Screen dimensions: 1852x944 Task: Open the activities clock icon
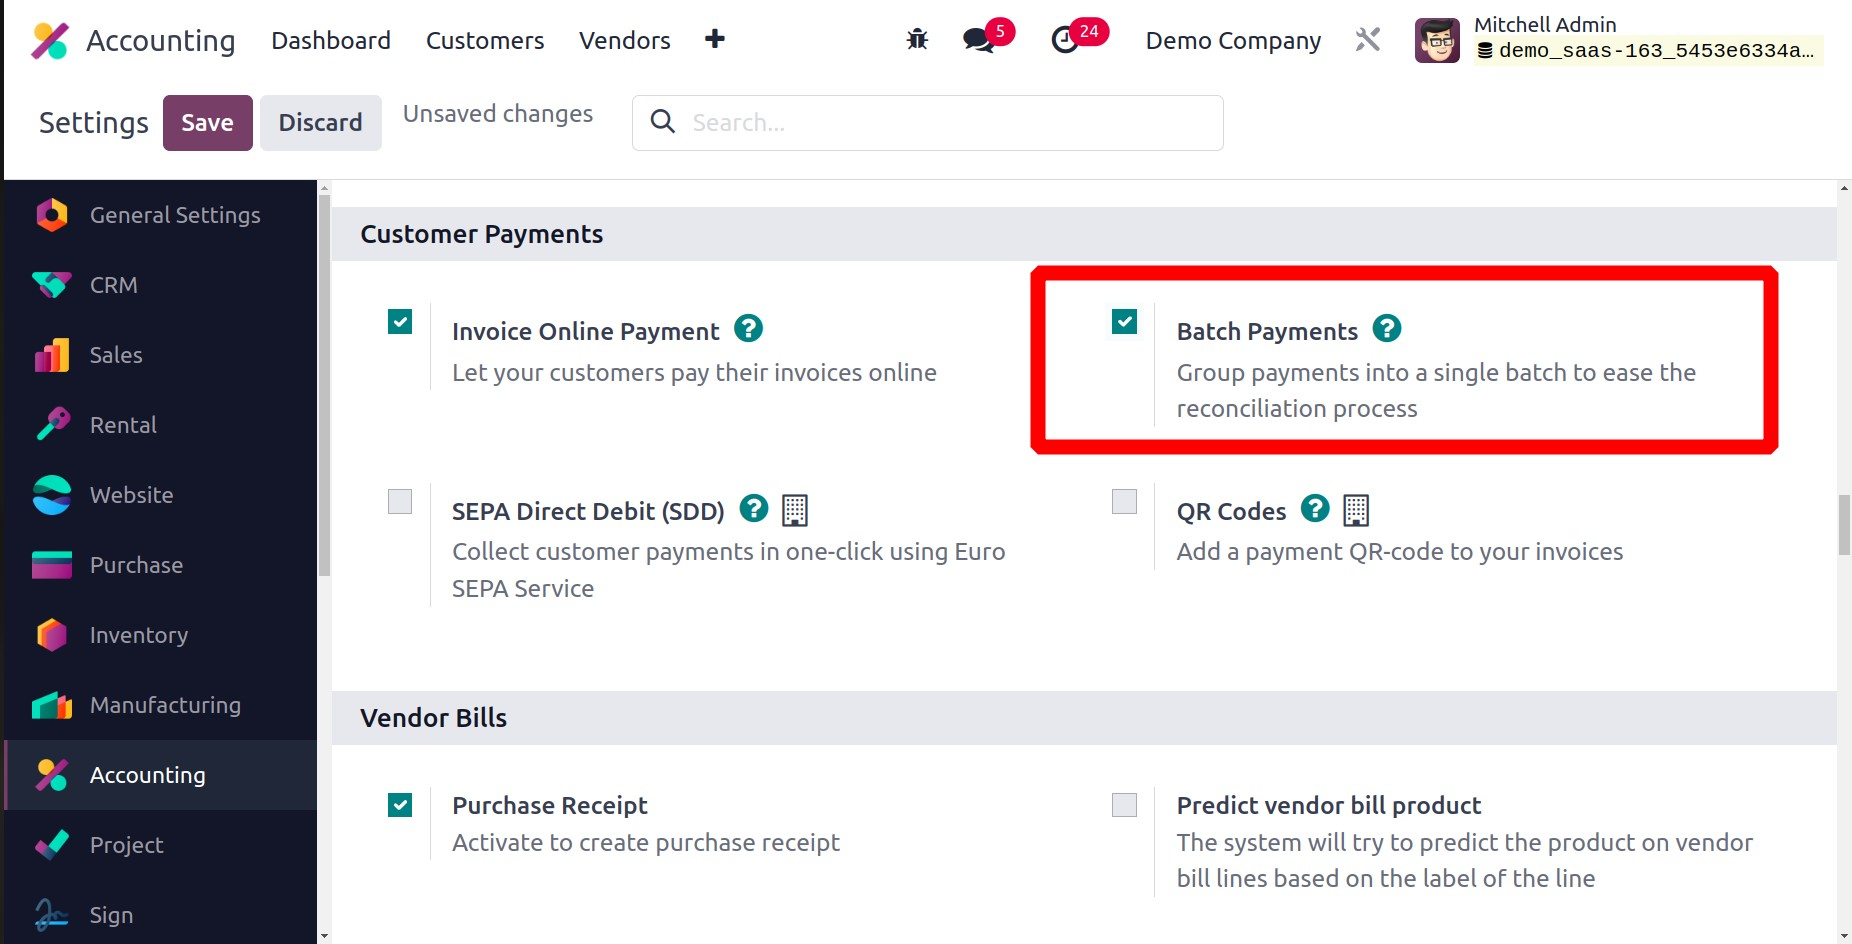point(1065,40)
